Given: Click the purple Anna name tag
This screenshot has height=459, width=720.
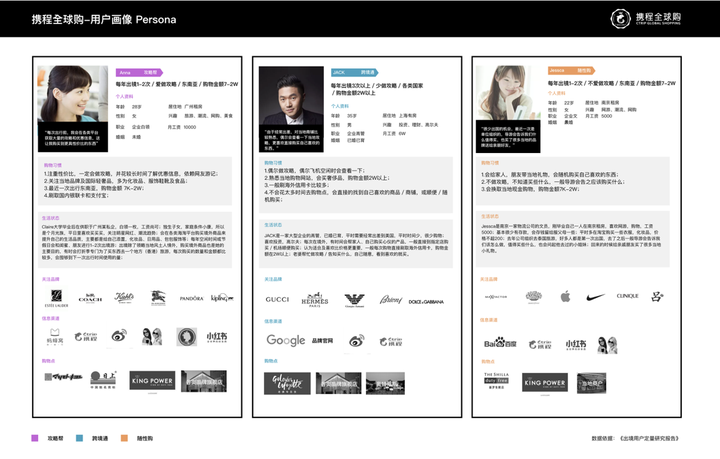Looking at the screenshot, I should coord(139,73).
